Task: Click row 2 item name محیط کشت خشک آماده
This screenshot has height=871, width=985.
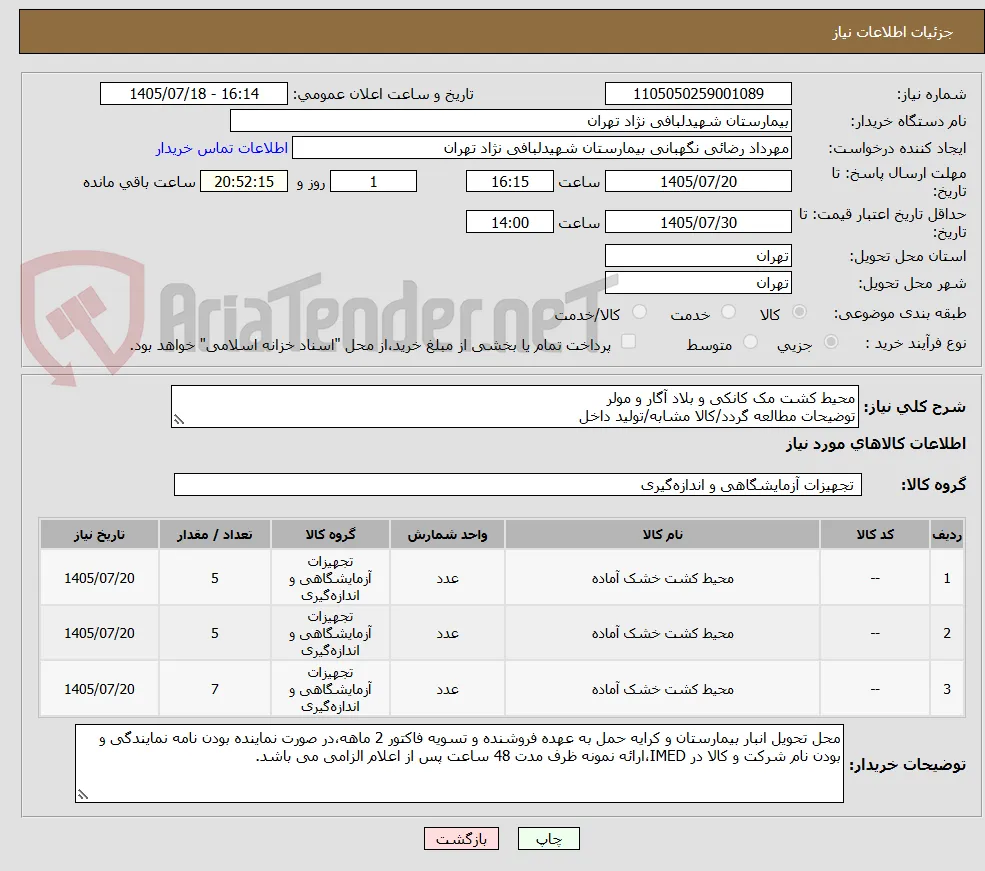Action: coord(662,633)
